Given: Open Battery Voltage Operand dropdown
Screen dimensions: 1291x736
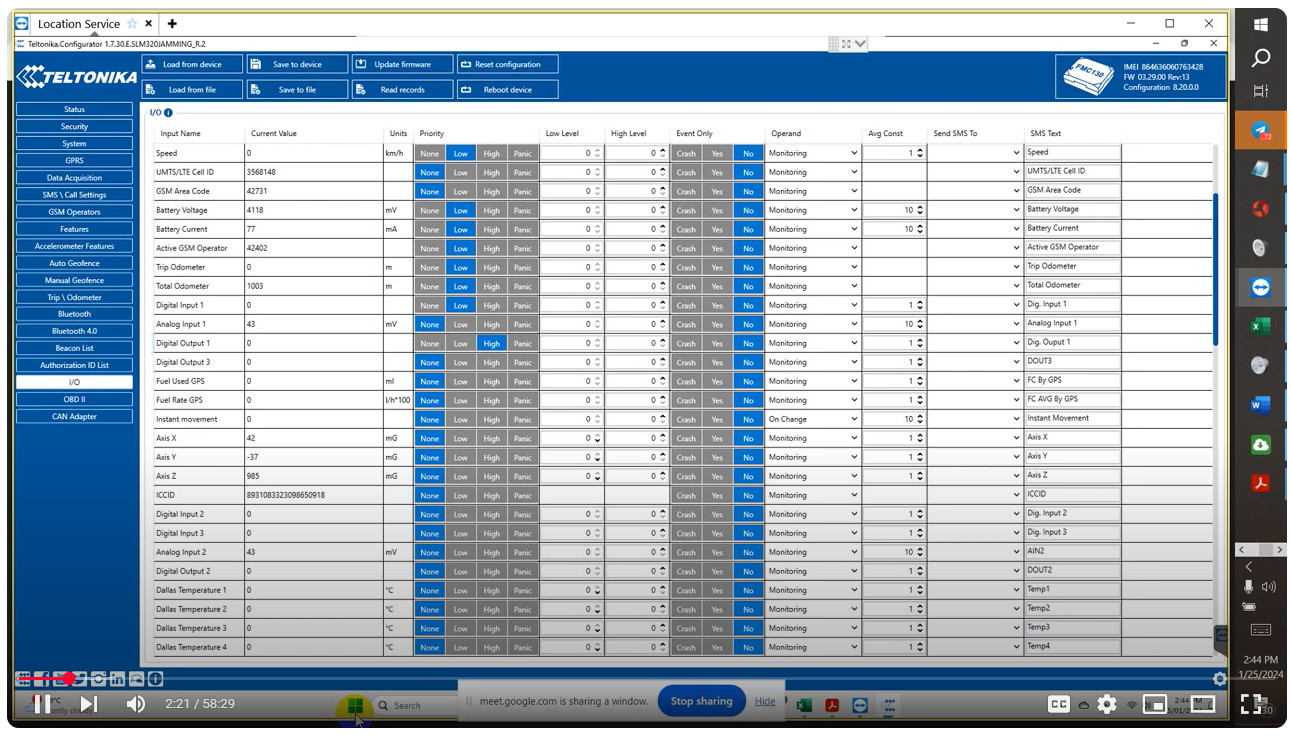Looking at the screenshot, I should [x=813, y=210].
